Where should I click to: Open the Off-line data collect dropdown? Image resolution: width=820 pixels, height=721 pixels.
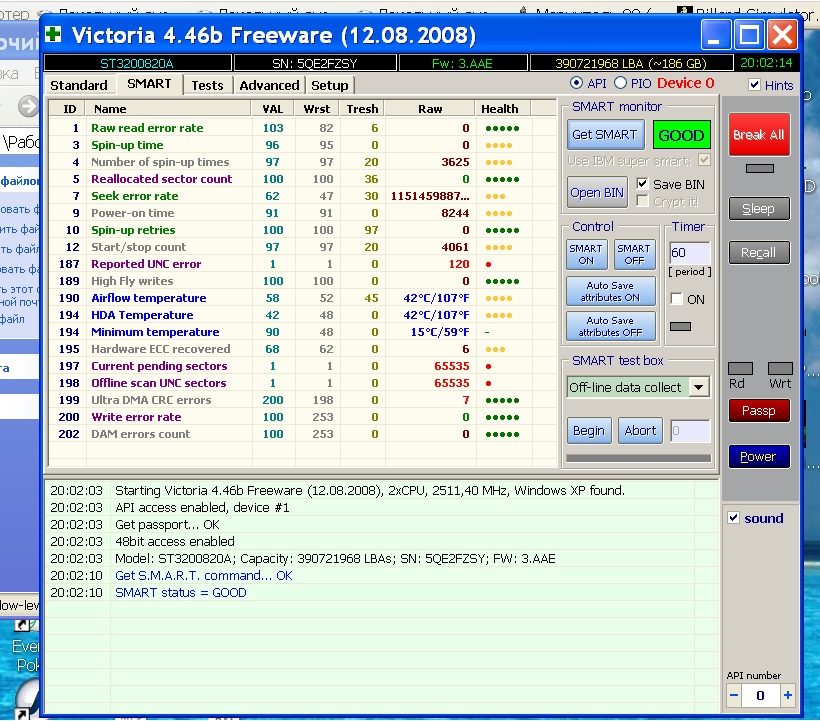point(699,387)
